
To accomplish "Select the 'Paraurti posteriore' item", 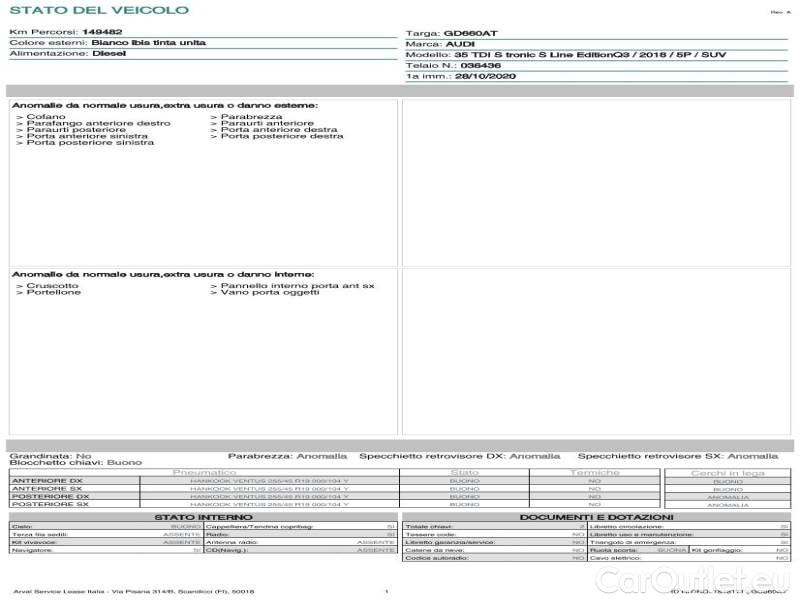I will click(76, 130).
